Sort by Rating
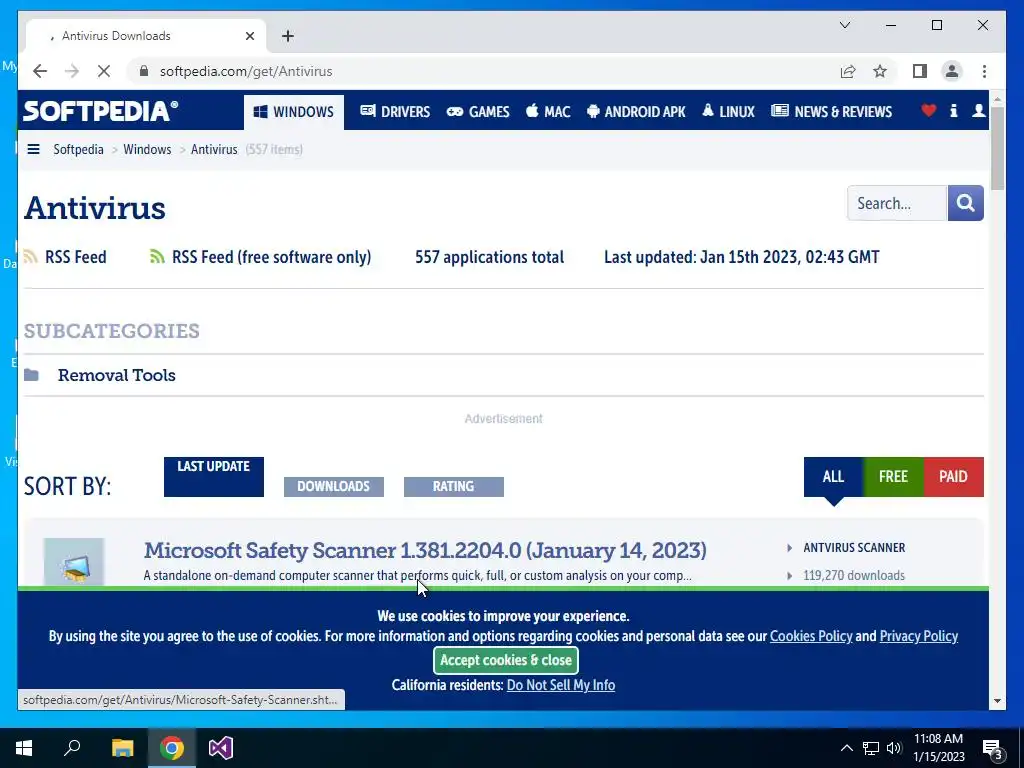The width and height of the screenshot is (1024, 768). click(454, 487)
